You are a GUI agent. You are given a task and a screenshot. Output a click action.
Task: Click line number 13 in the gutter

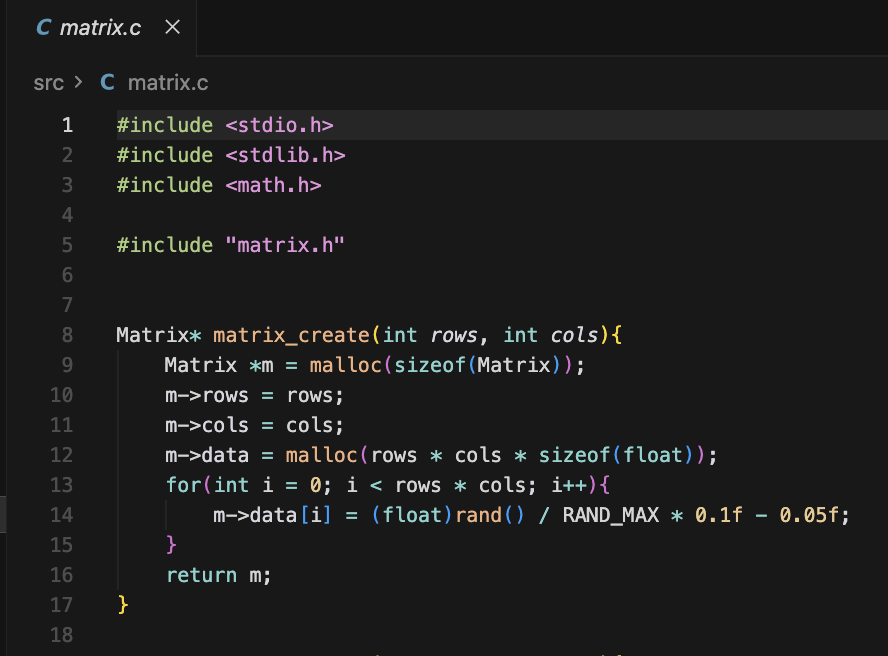point(62,485)
